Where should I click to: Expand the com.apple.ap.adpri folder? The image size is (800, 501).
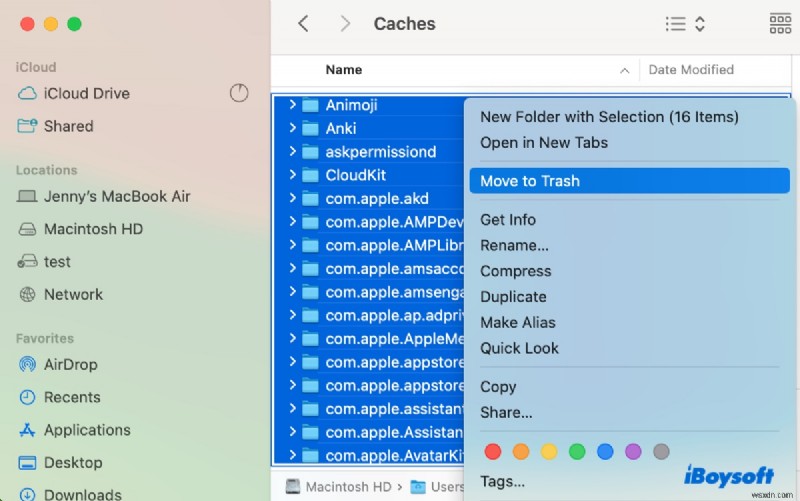(x=292, y=315)
